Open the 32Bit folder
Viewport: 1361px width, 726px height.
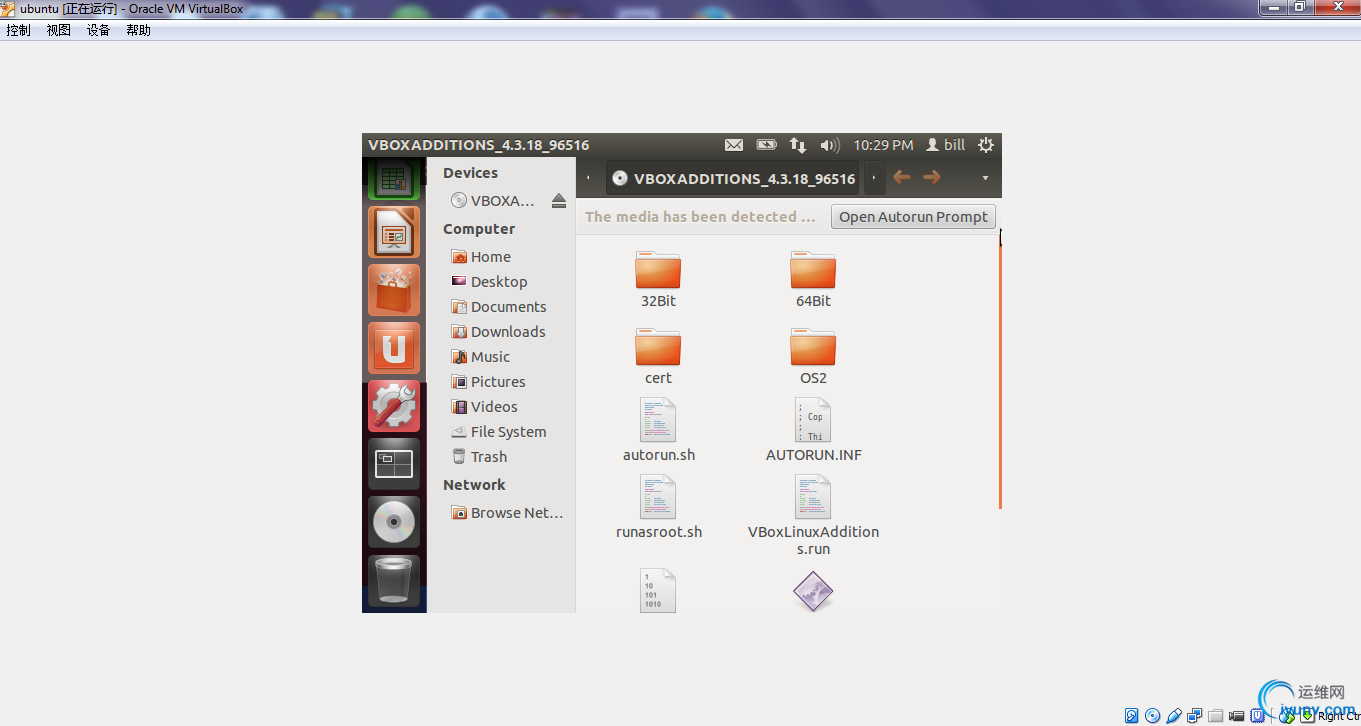click(658, 280)
